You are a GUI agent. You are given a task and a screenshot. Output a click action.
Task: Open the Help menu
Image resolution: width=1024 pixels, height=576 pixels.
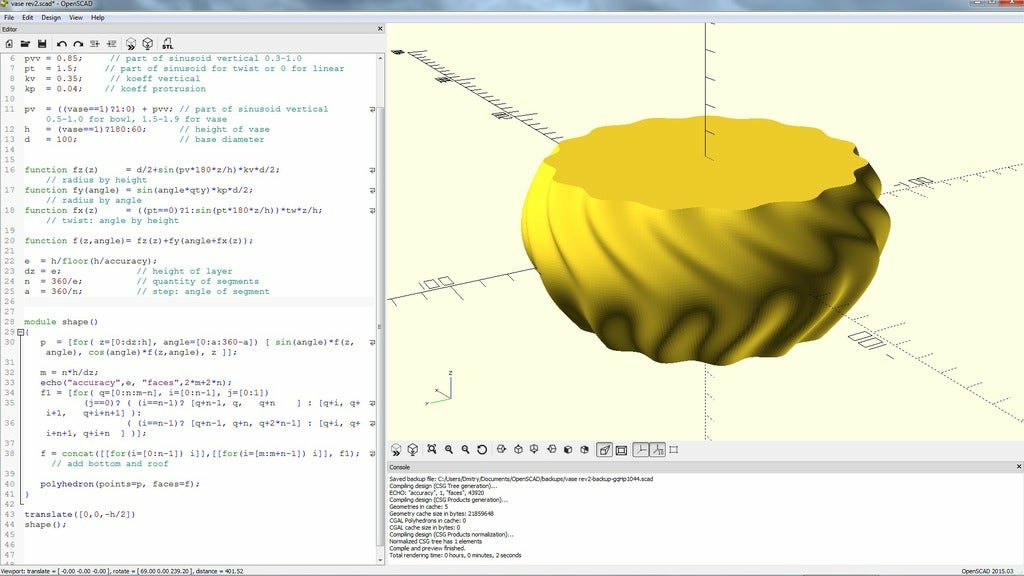click(97, 17)
